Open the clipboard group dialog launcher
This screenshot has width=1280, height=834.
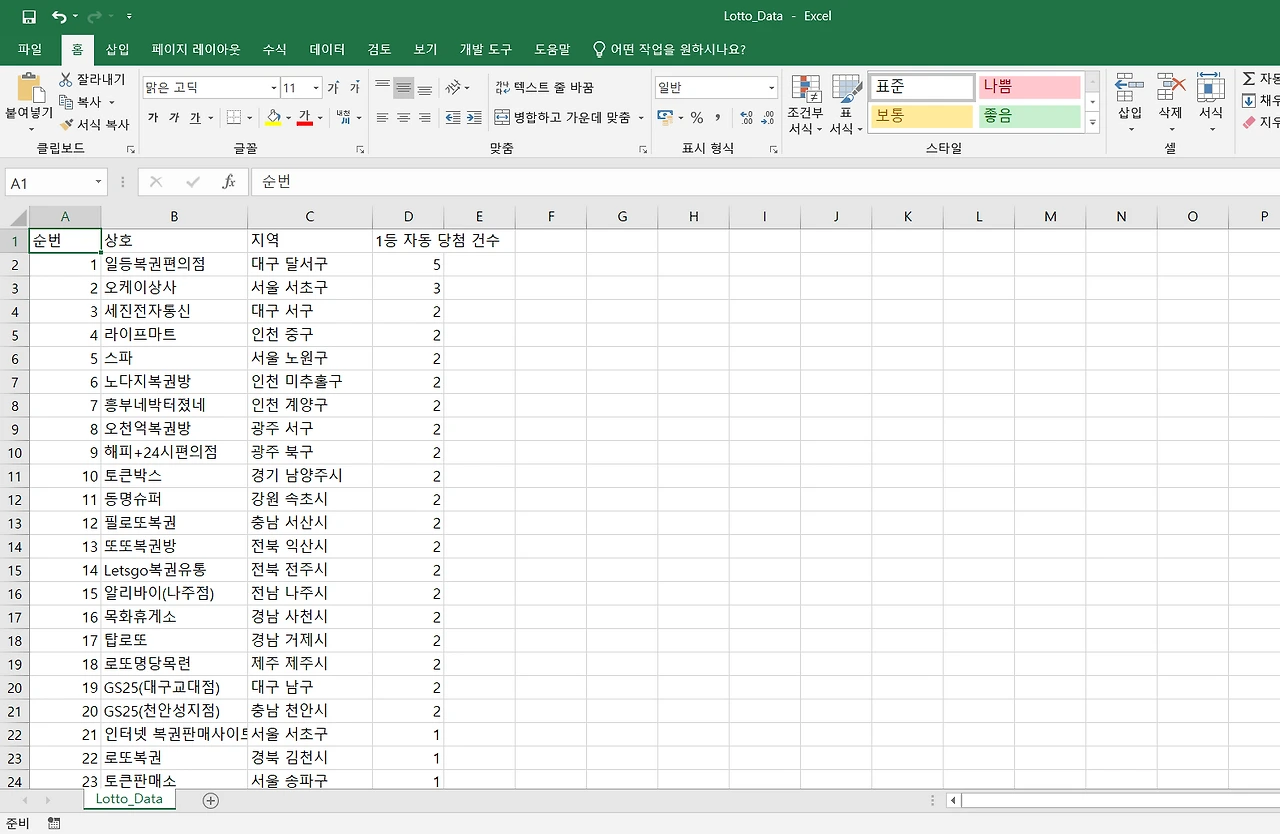(131, 149)
